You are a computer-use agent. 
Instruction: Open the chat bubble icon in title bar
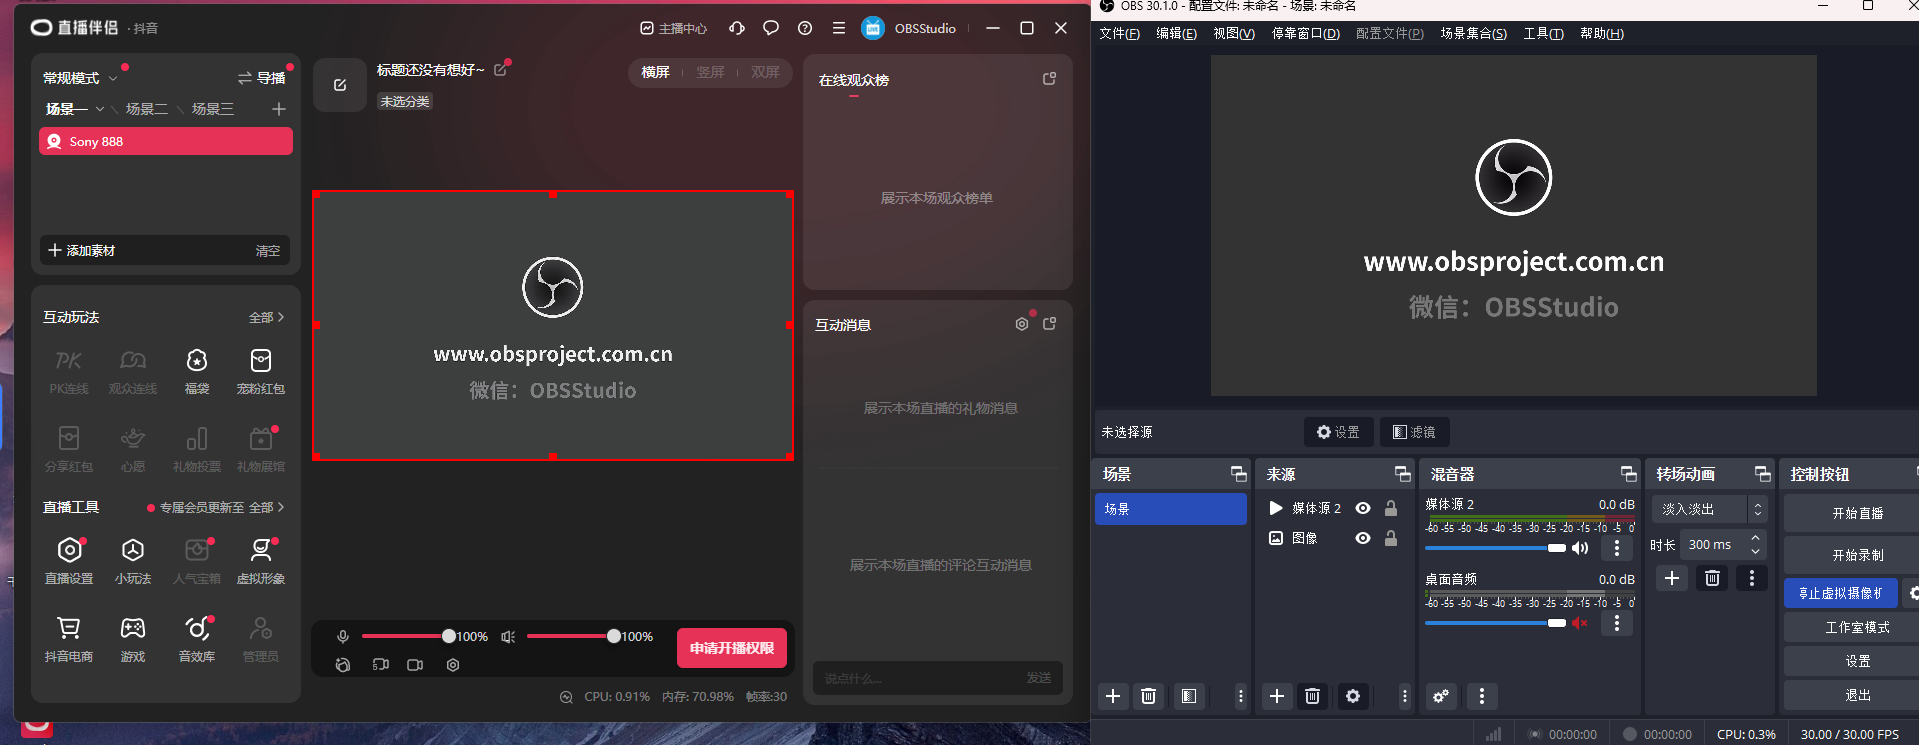pos(771,28)
